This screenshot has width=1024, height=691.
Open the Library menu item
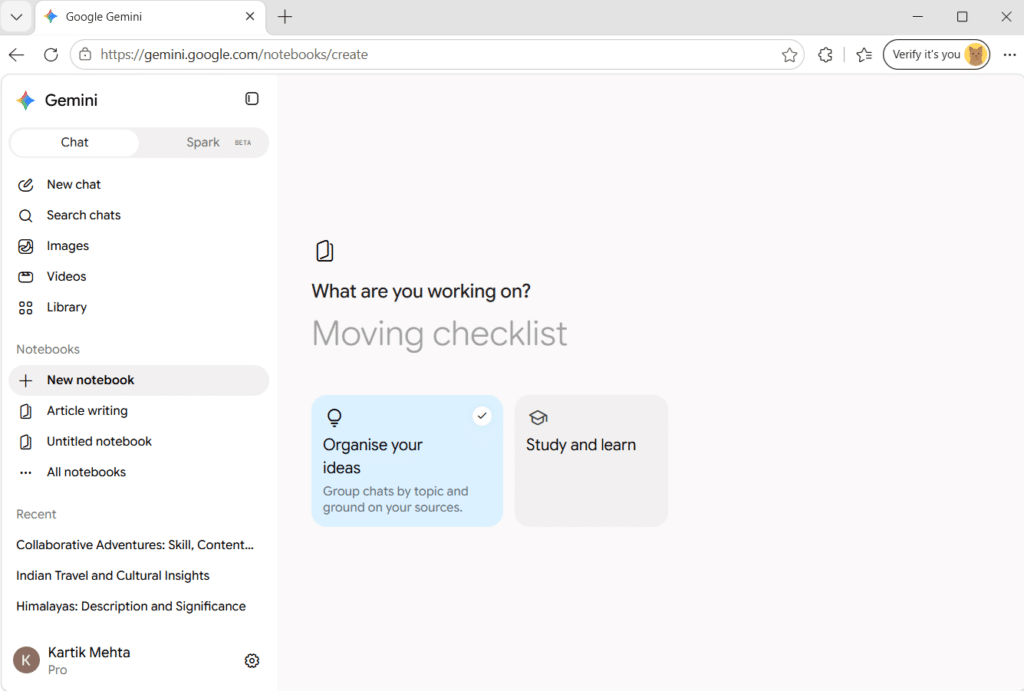138,308
